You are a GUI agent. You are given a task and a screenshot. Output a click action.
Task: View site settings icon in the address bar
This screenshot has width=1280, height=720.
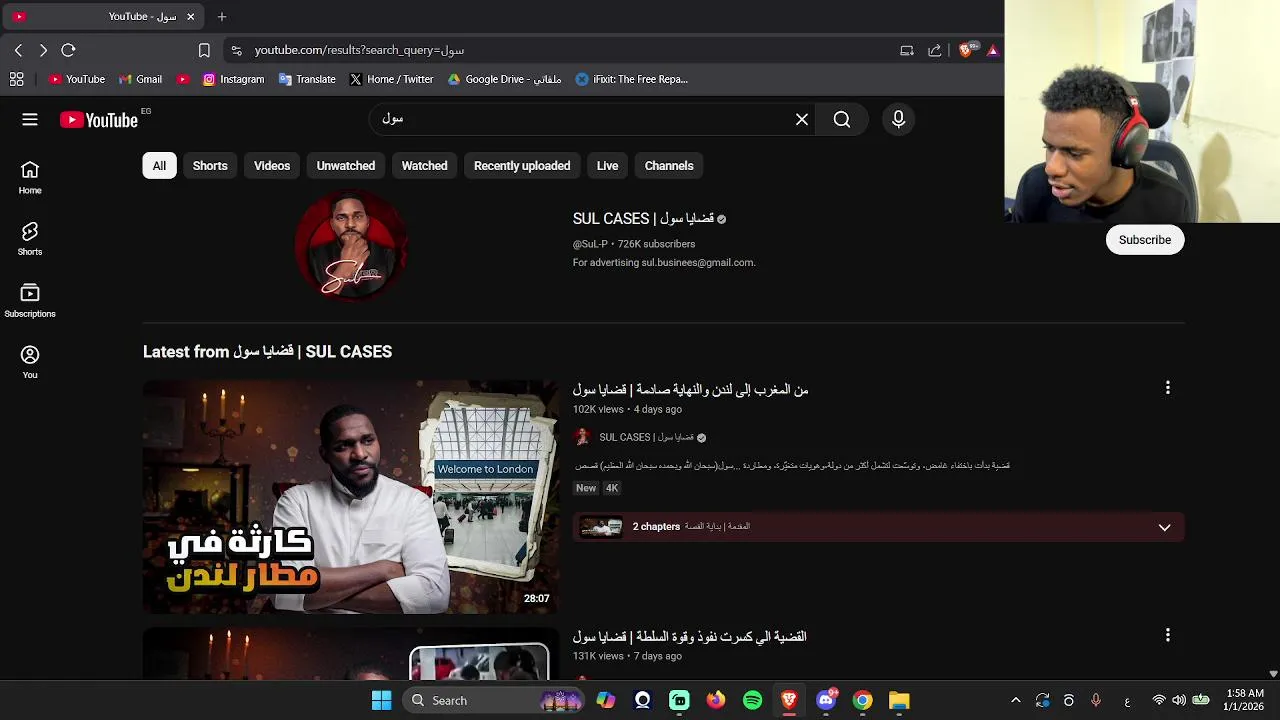click(236, 50)
